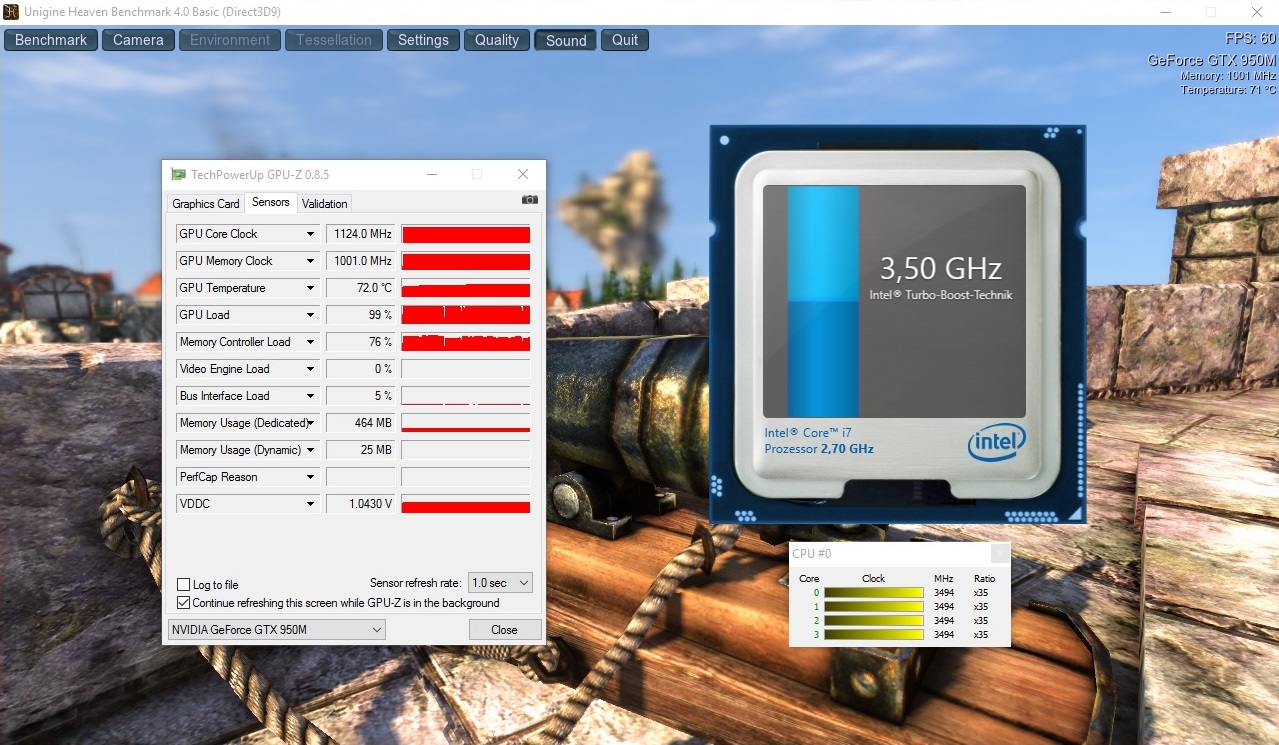
Task: Click the Core 3 clock bar
Action: point(873,635)
